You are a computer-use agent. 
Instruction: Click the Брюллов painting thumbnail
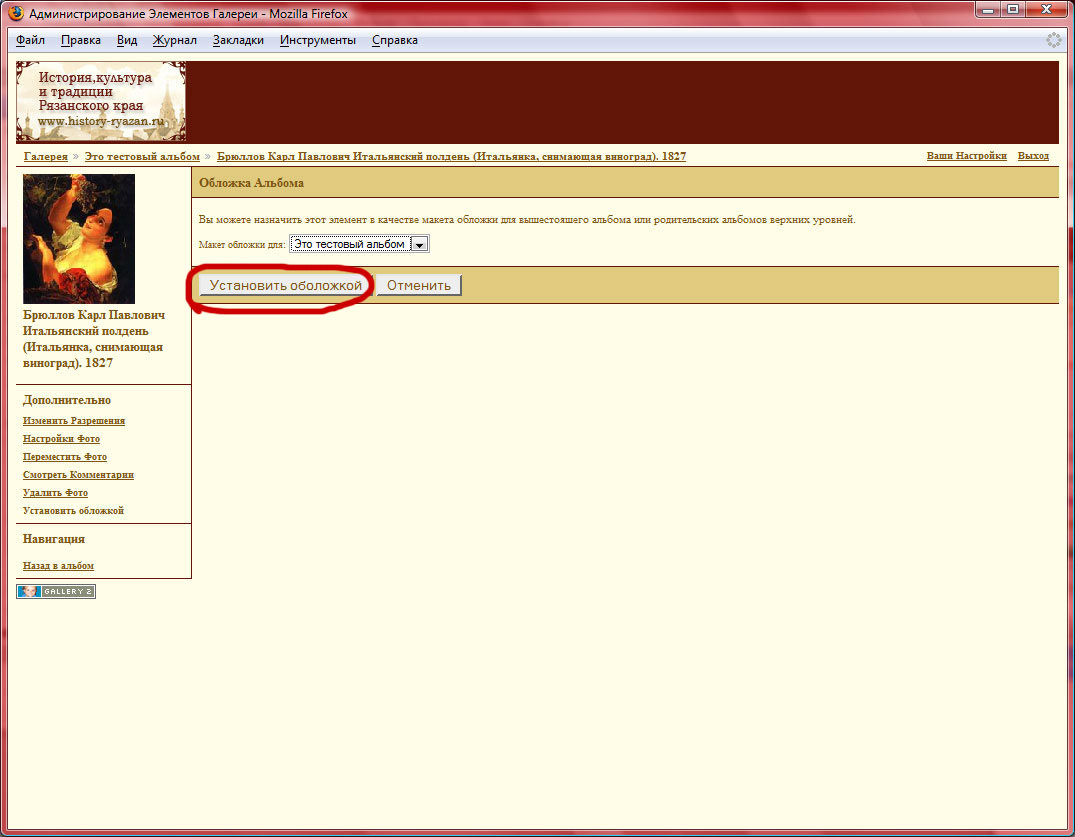pyautogui.click(x=79, y=239)
